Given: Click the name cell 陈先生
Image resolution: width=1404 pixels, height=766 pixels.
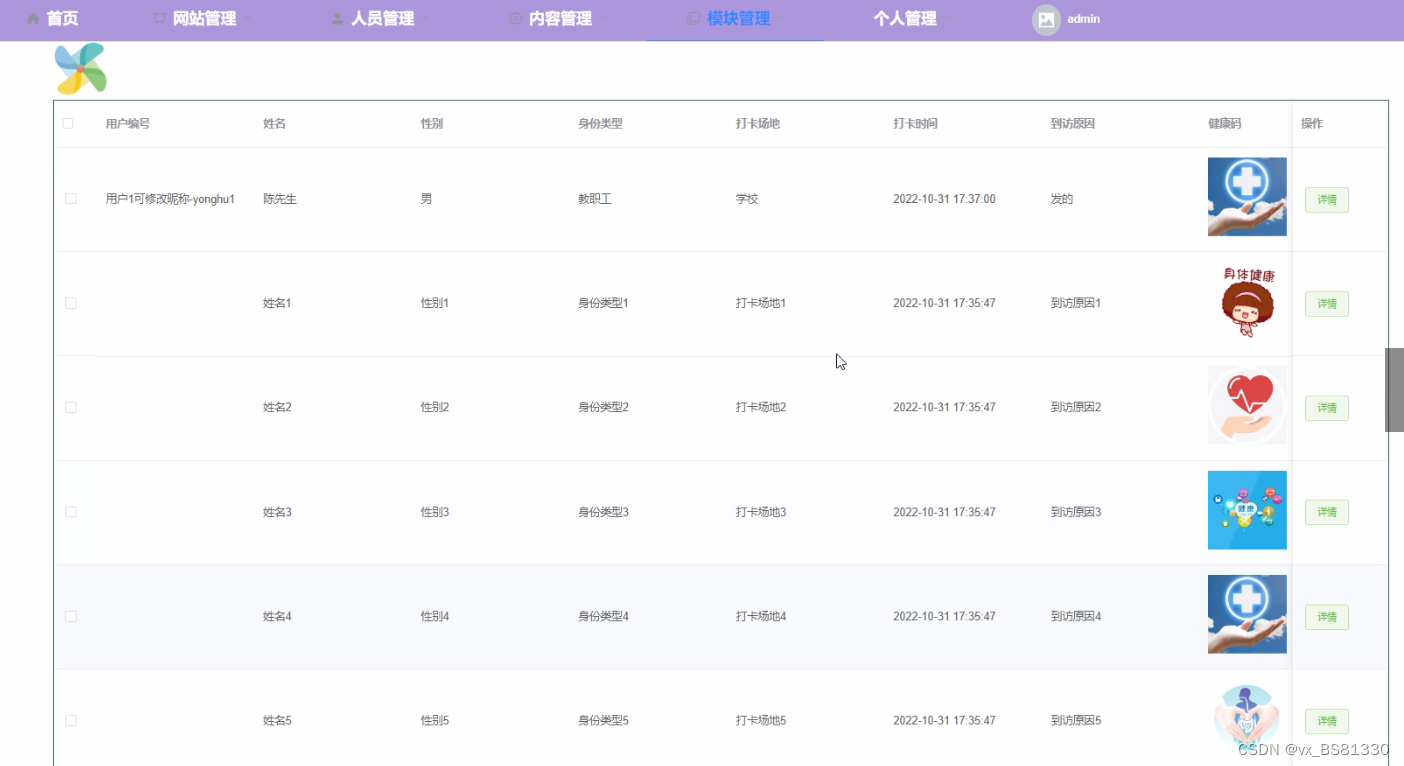Looking at the screenshot, I should (280, 199).
